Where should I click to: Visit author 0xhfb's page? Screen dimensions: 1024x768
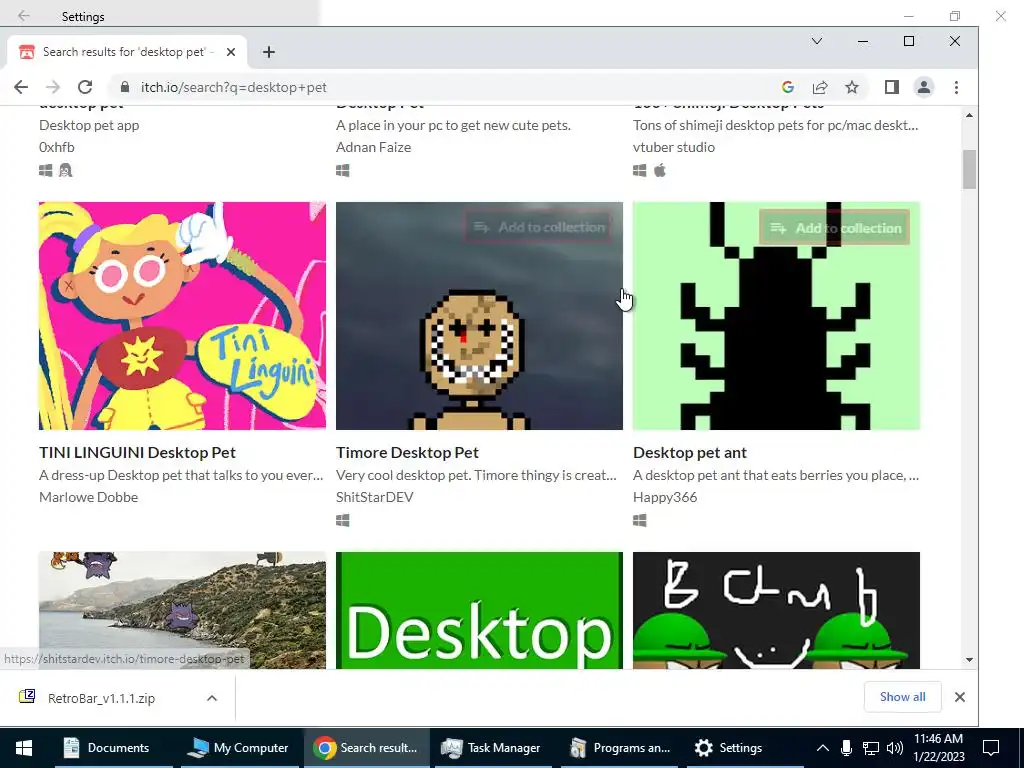tap(57, 147)
